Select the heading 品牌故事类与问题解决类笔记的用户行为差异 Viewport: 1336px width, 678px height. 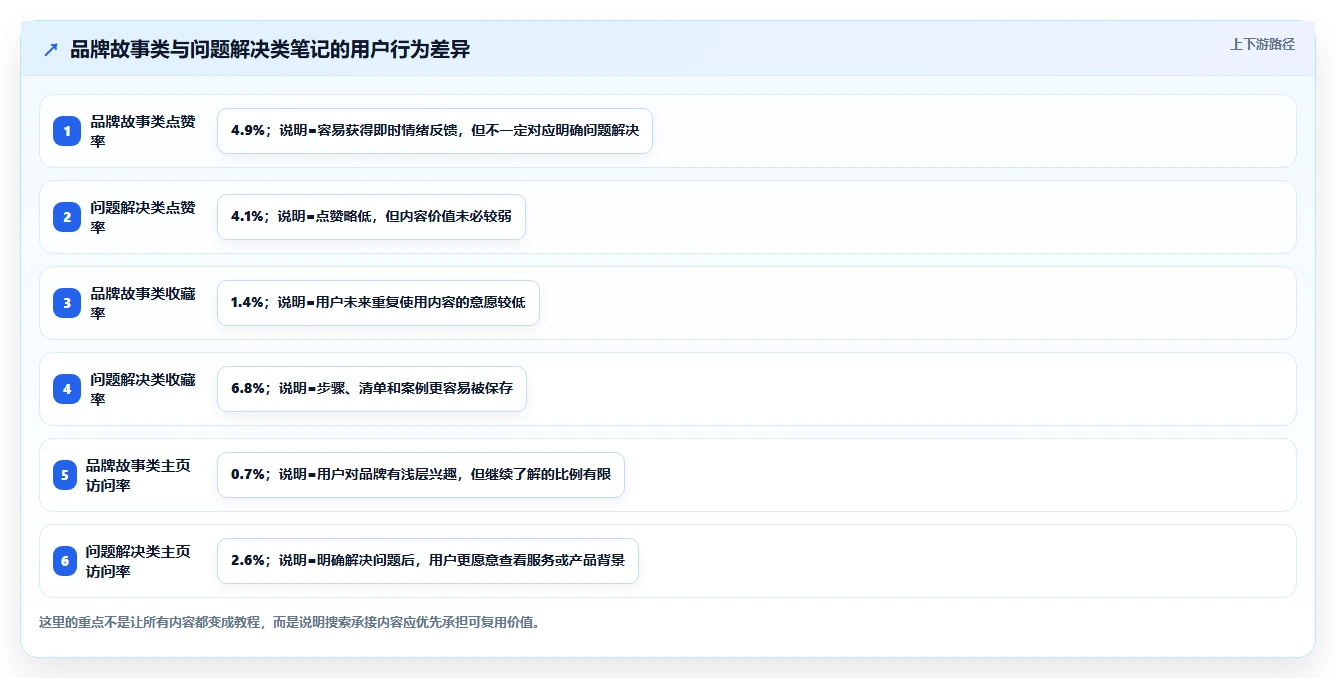[270, 50]
